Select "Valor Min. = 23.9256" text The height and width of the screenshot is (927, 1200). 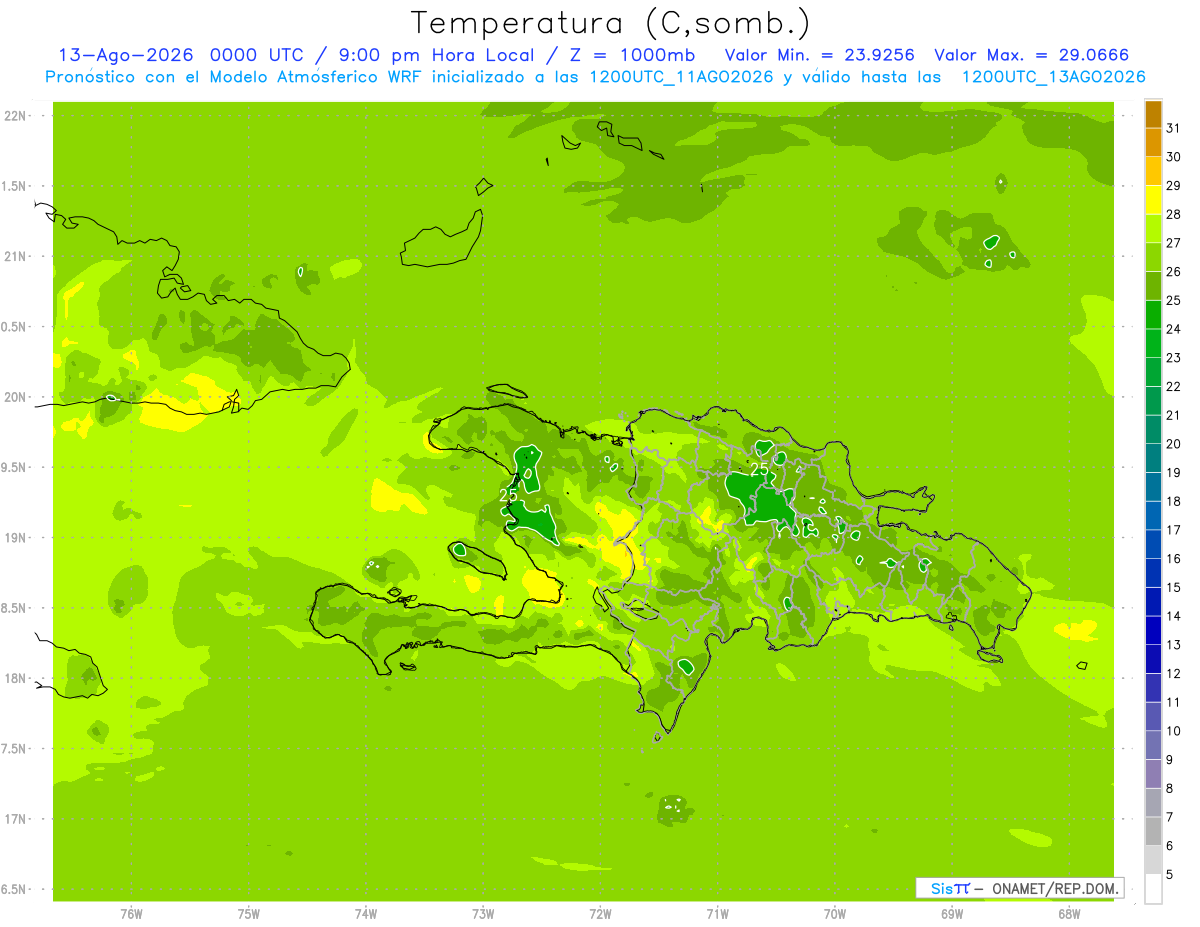(819, 55)
